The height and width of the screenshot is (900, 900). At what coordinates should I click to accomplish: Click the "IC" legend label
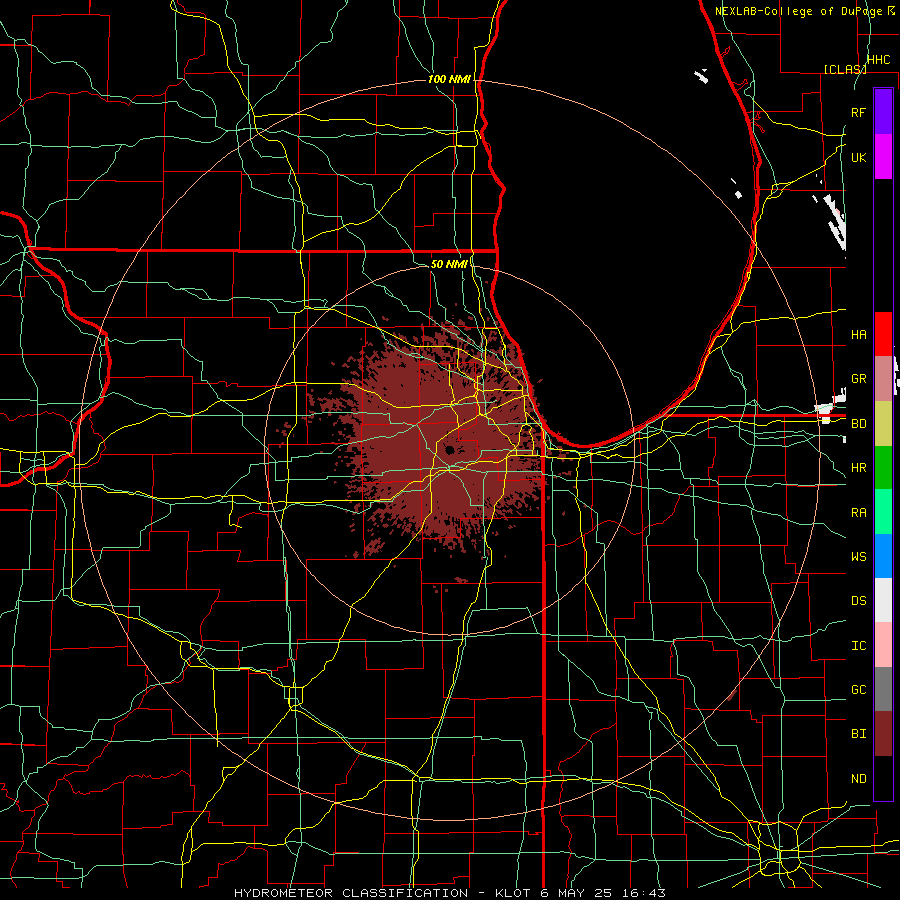point(858,646)
